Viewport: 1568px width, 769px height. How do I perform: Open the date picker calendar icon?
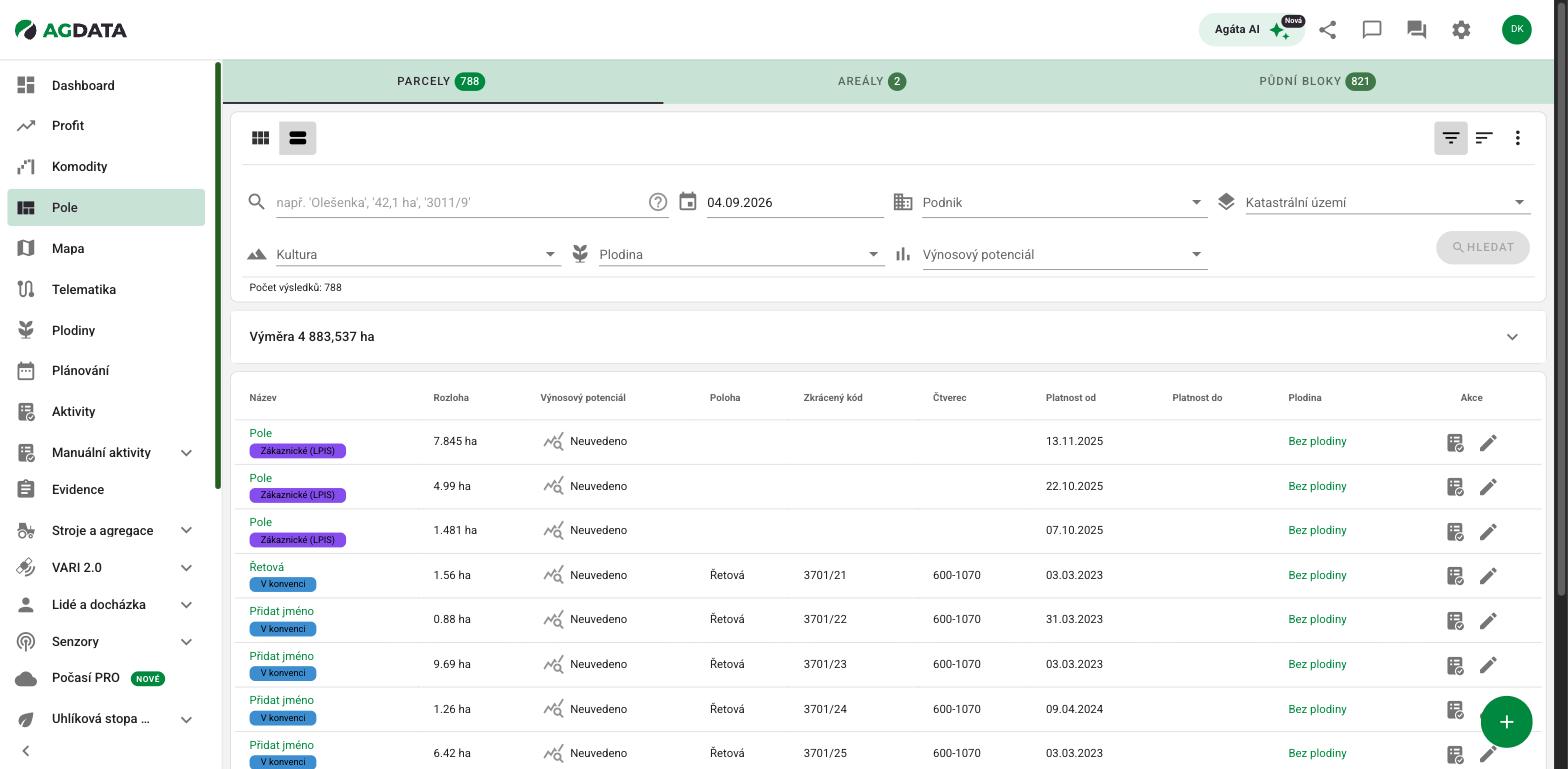[x=688, y=202]
